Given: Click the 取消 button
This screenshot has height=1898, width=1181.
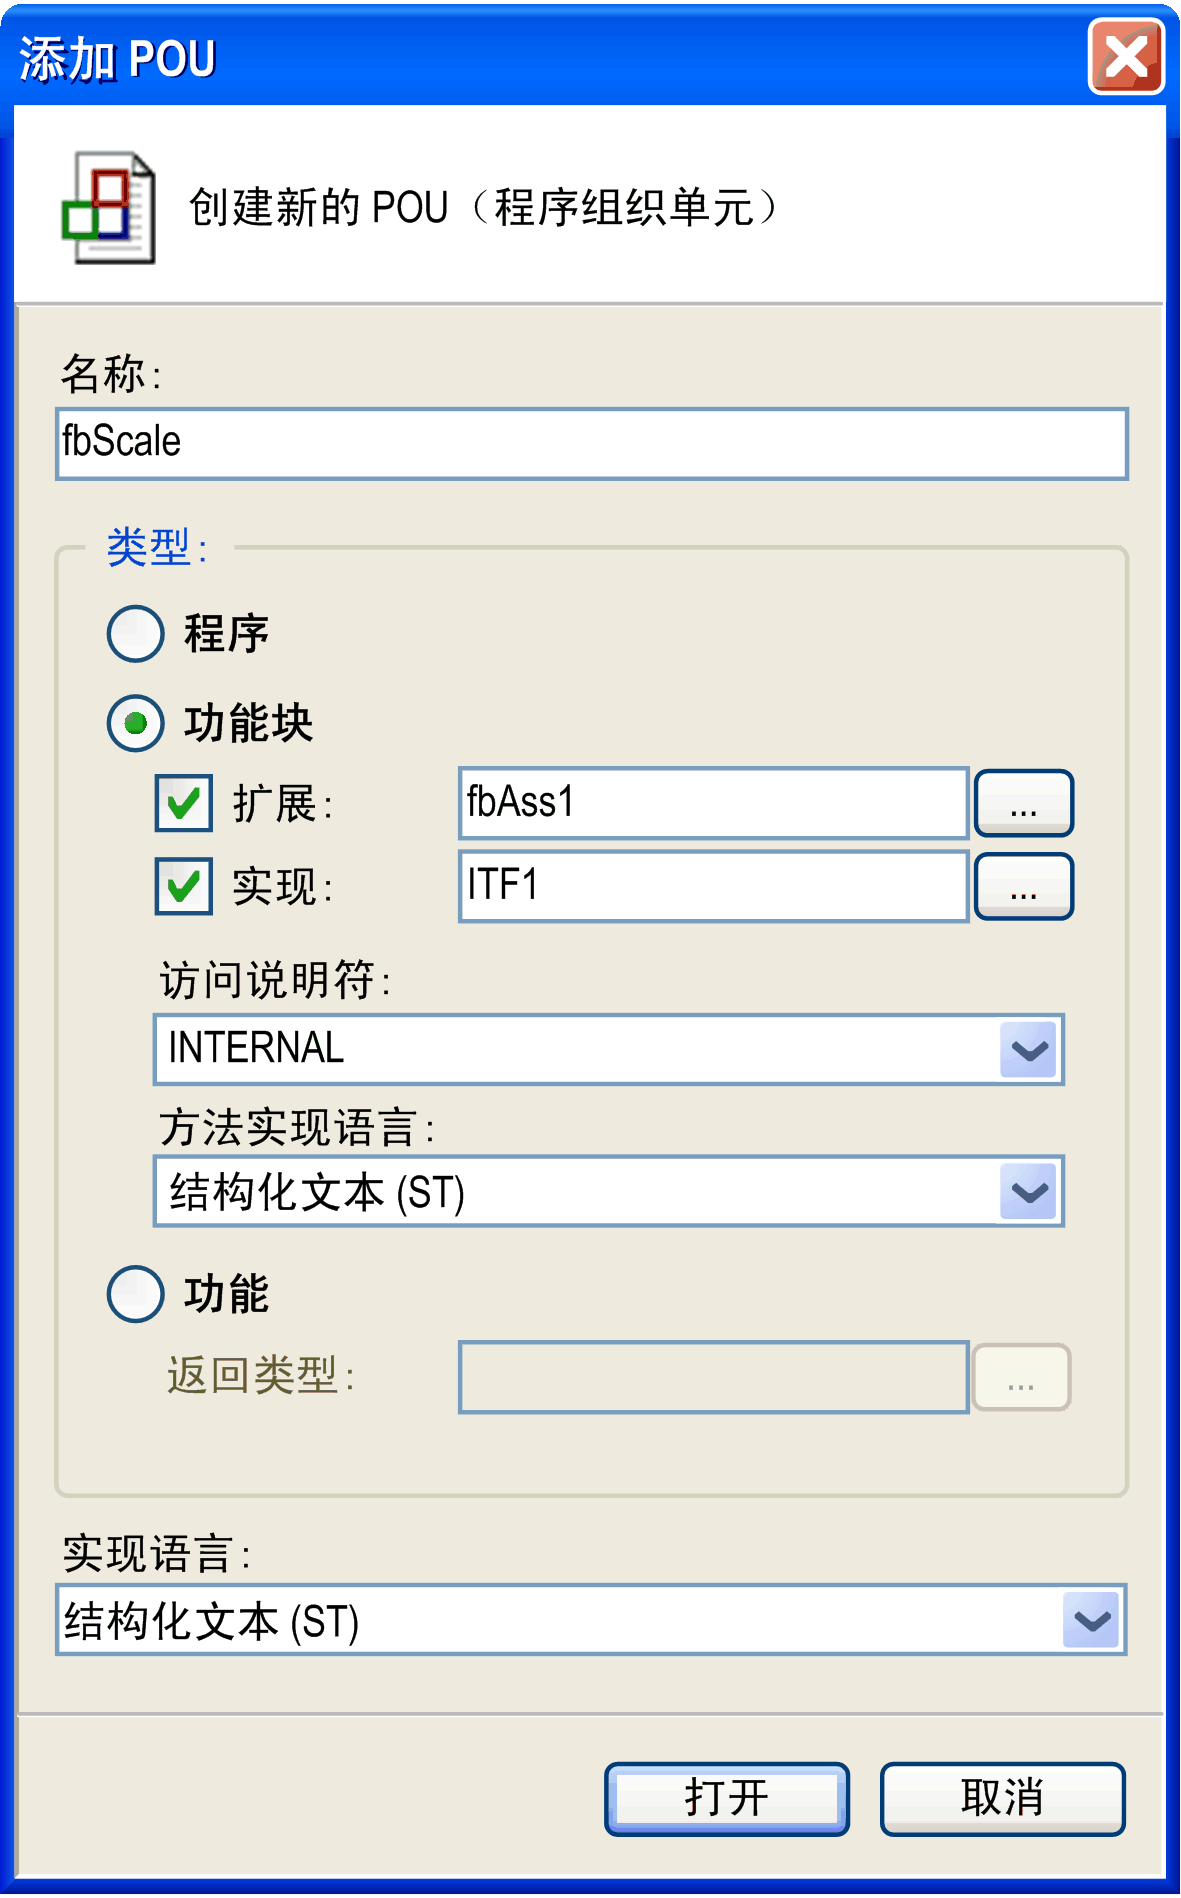Looking at the screenshot, I should (1003, 1799).
